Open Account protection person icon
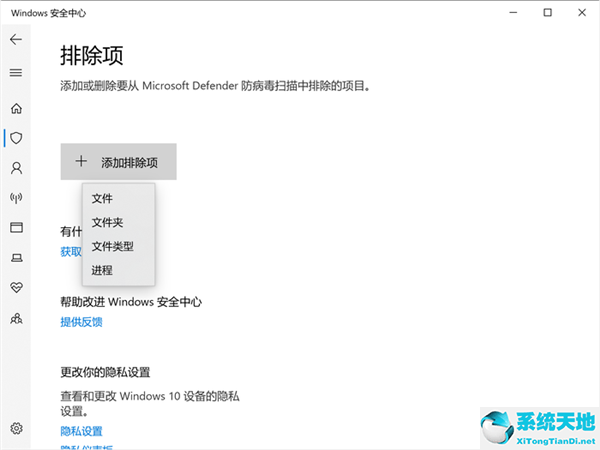The image size is (600, 450). pos(16,168)
